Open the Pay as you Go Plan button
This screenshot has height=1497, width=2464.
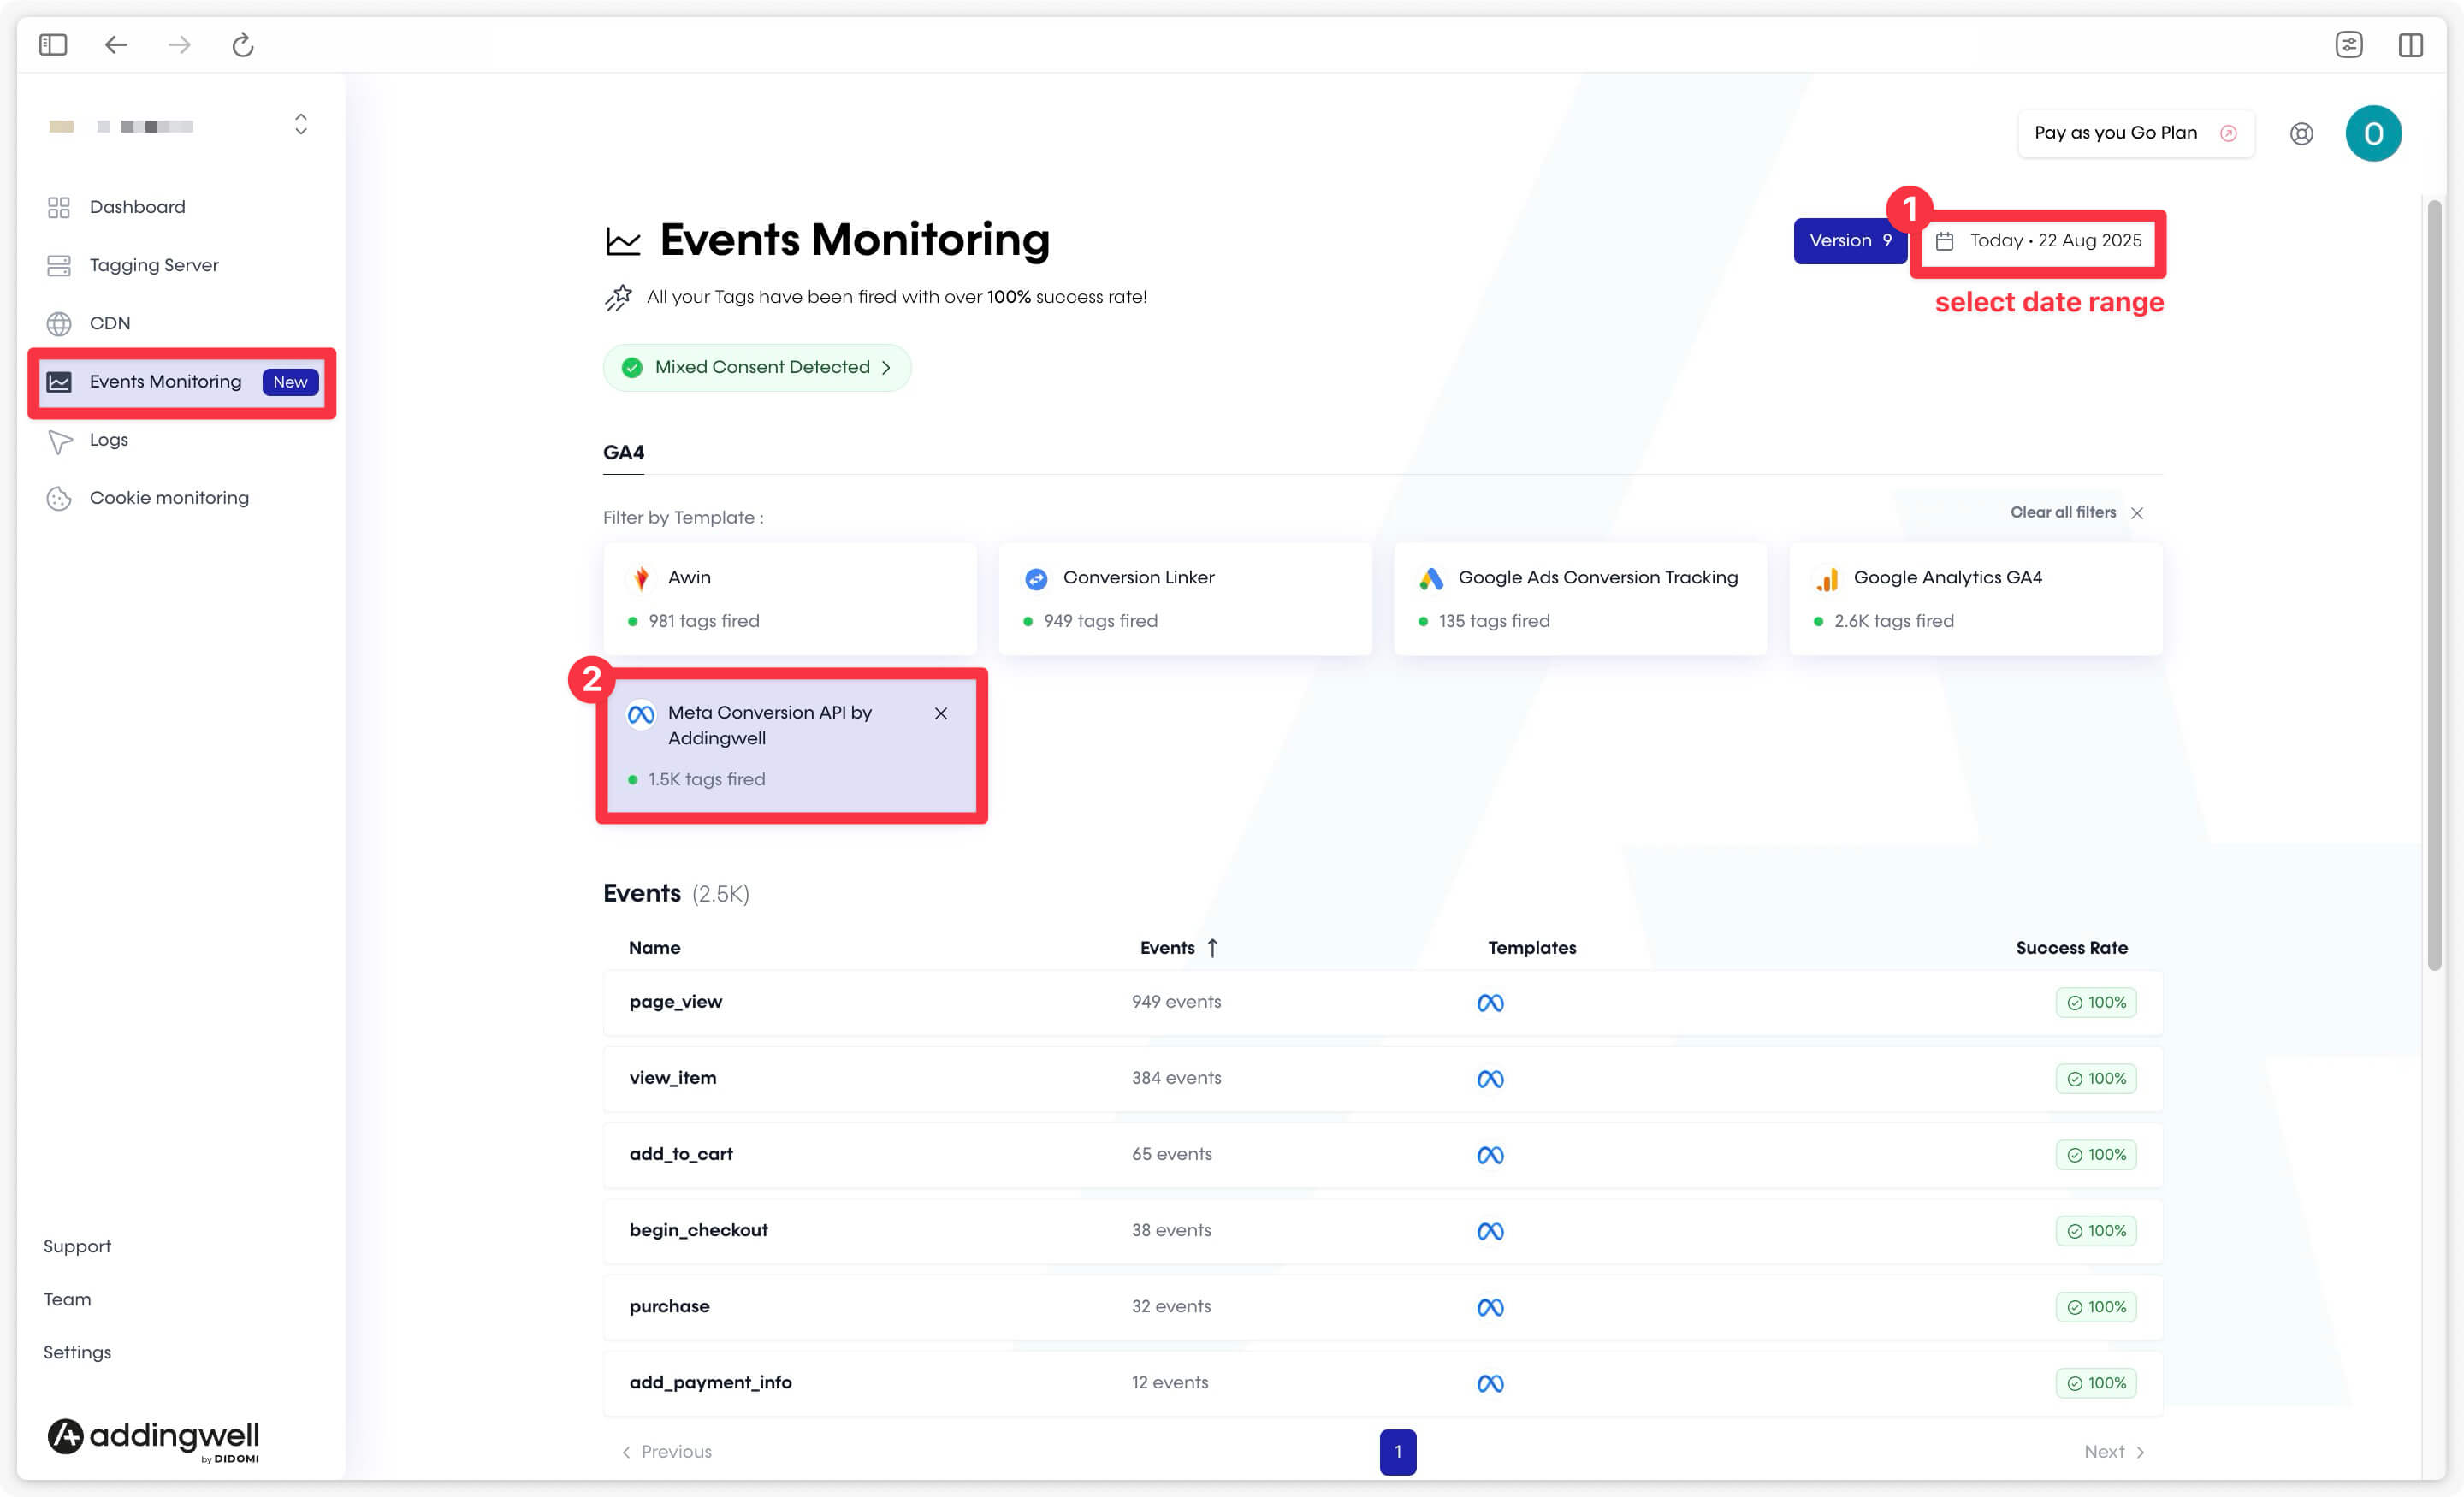[2135, 133]
